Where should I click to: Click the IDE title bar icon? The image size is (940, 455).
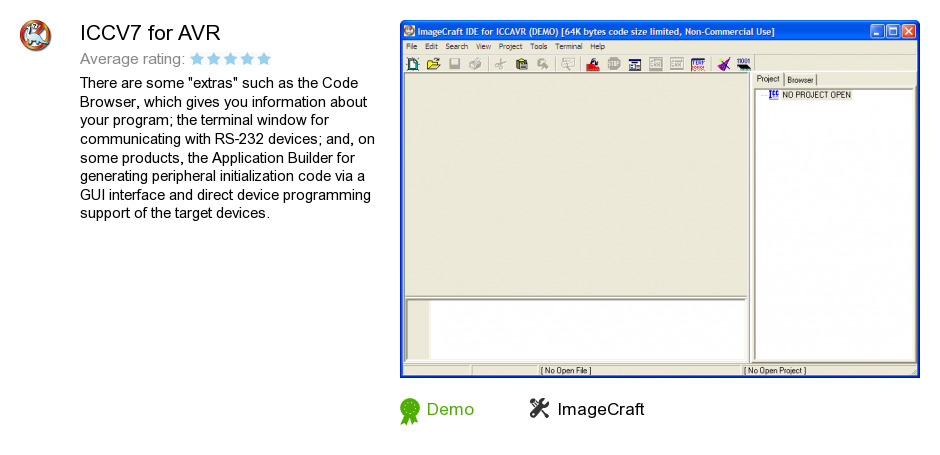point(409,31)
